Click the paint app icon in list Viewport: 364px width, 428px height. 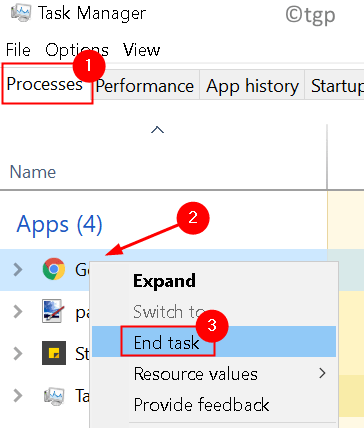pos(52,311)
